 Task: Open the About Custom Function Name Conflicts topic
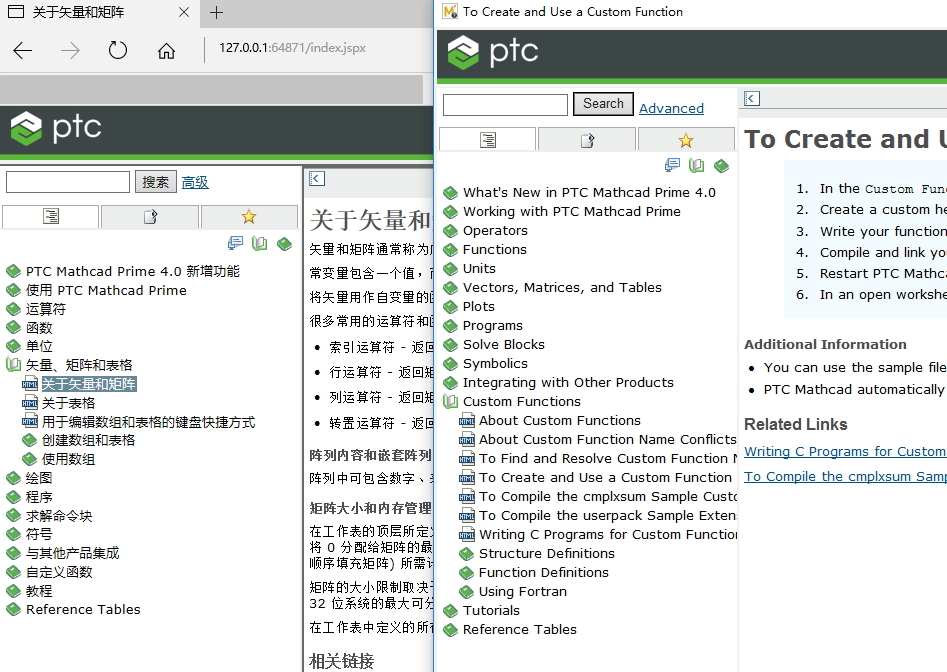coord(608,440)
